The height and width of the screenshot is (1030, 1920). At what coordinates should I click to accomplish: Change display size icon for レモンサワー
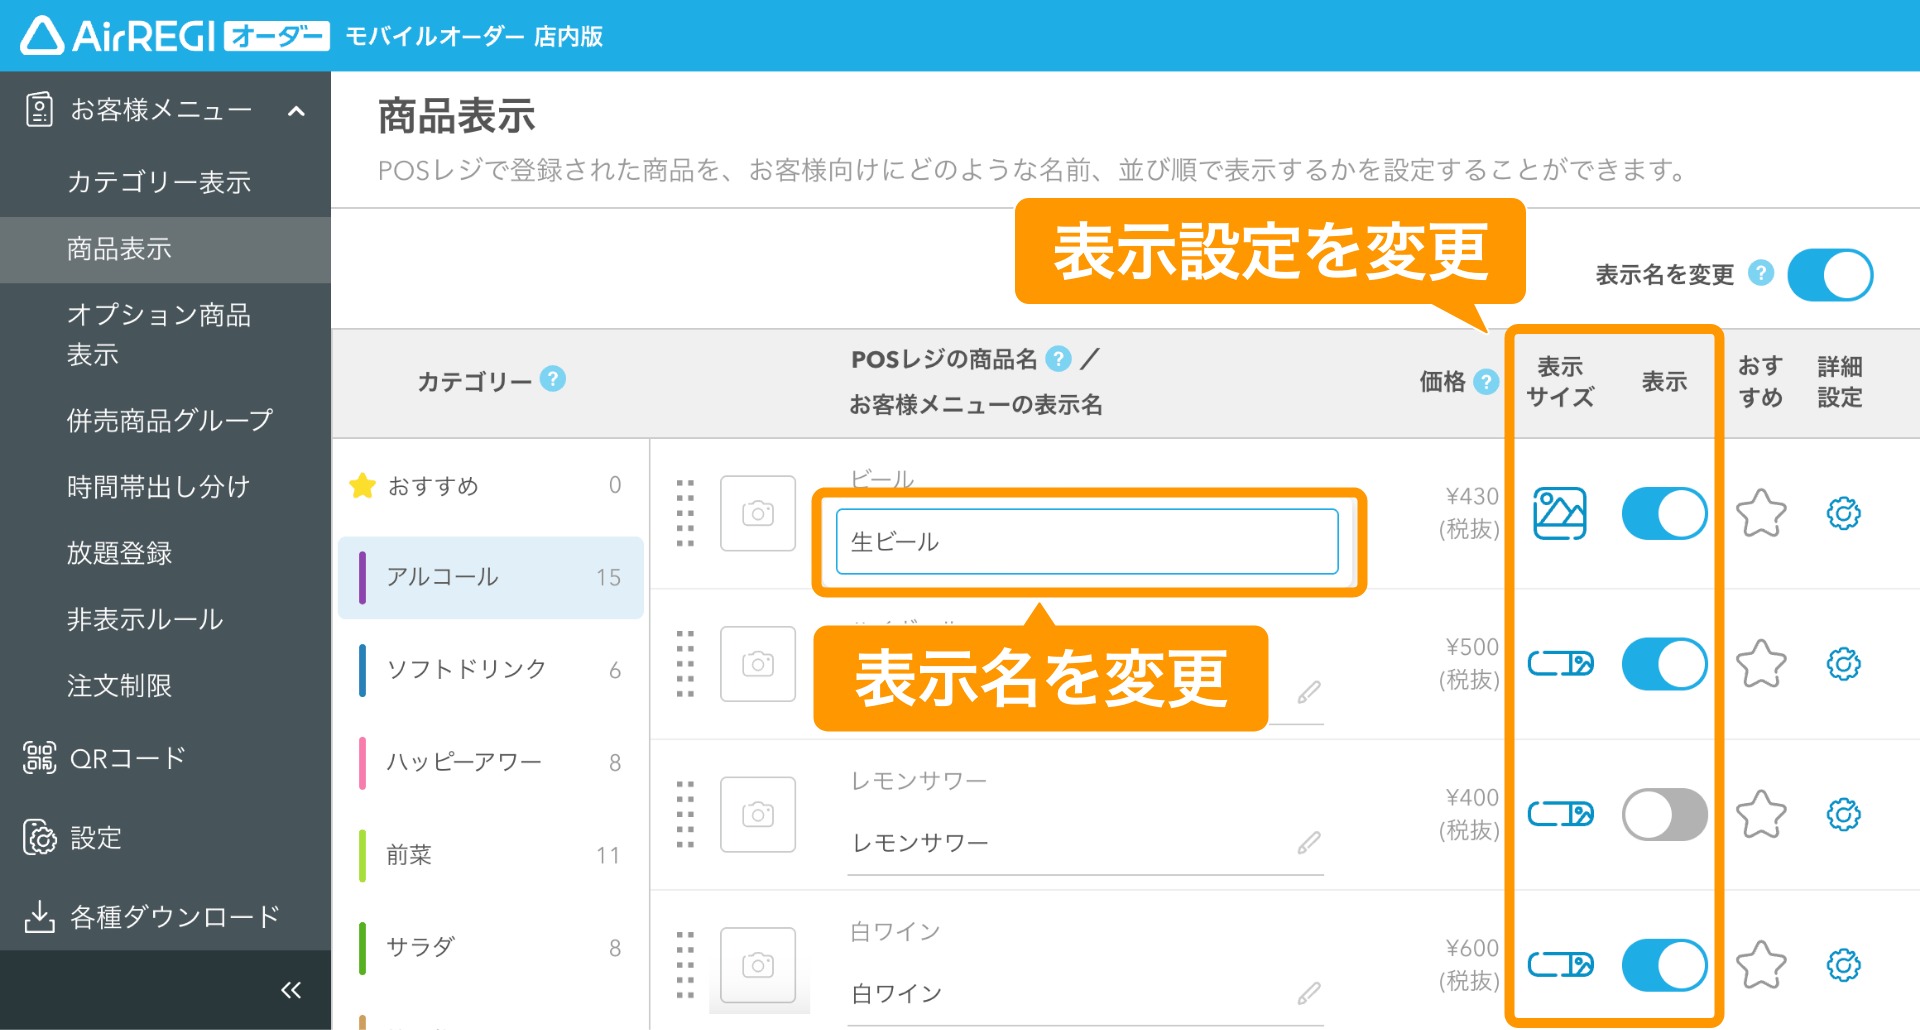pos(1560,814)
